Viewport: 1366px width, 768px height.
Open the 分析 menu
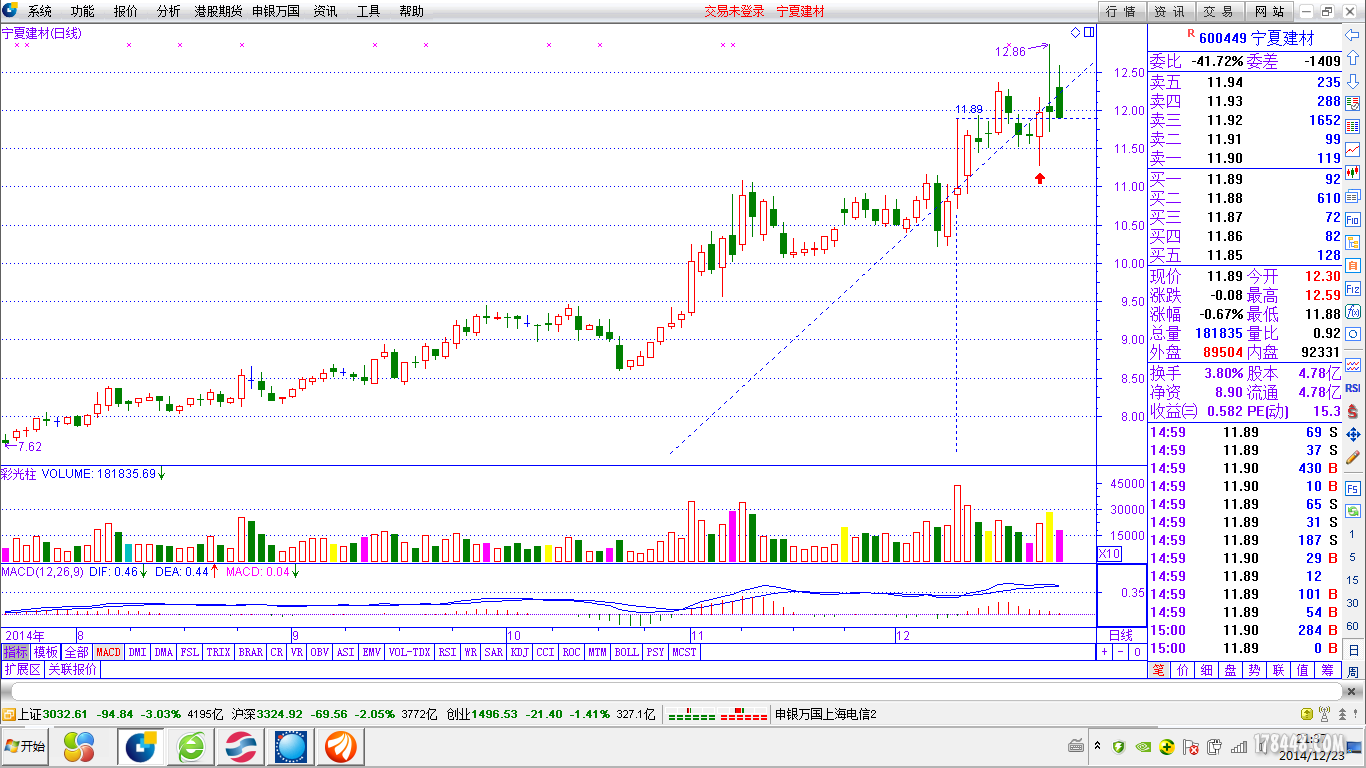click(169, 11)
